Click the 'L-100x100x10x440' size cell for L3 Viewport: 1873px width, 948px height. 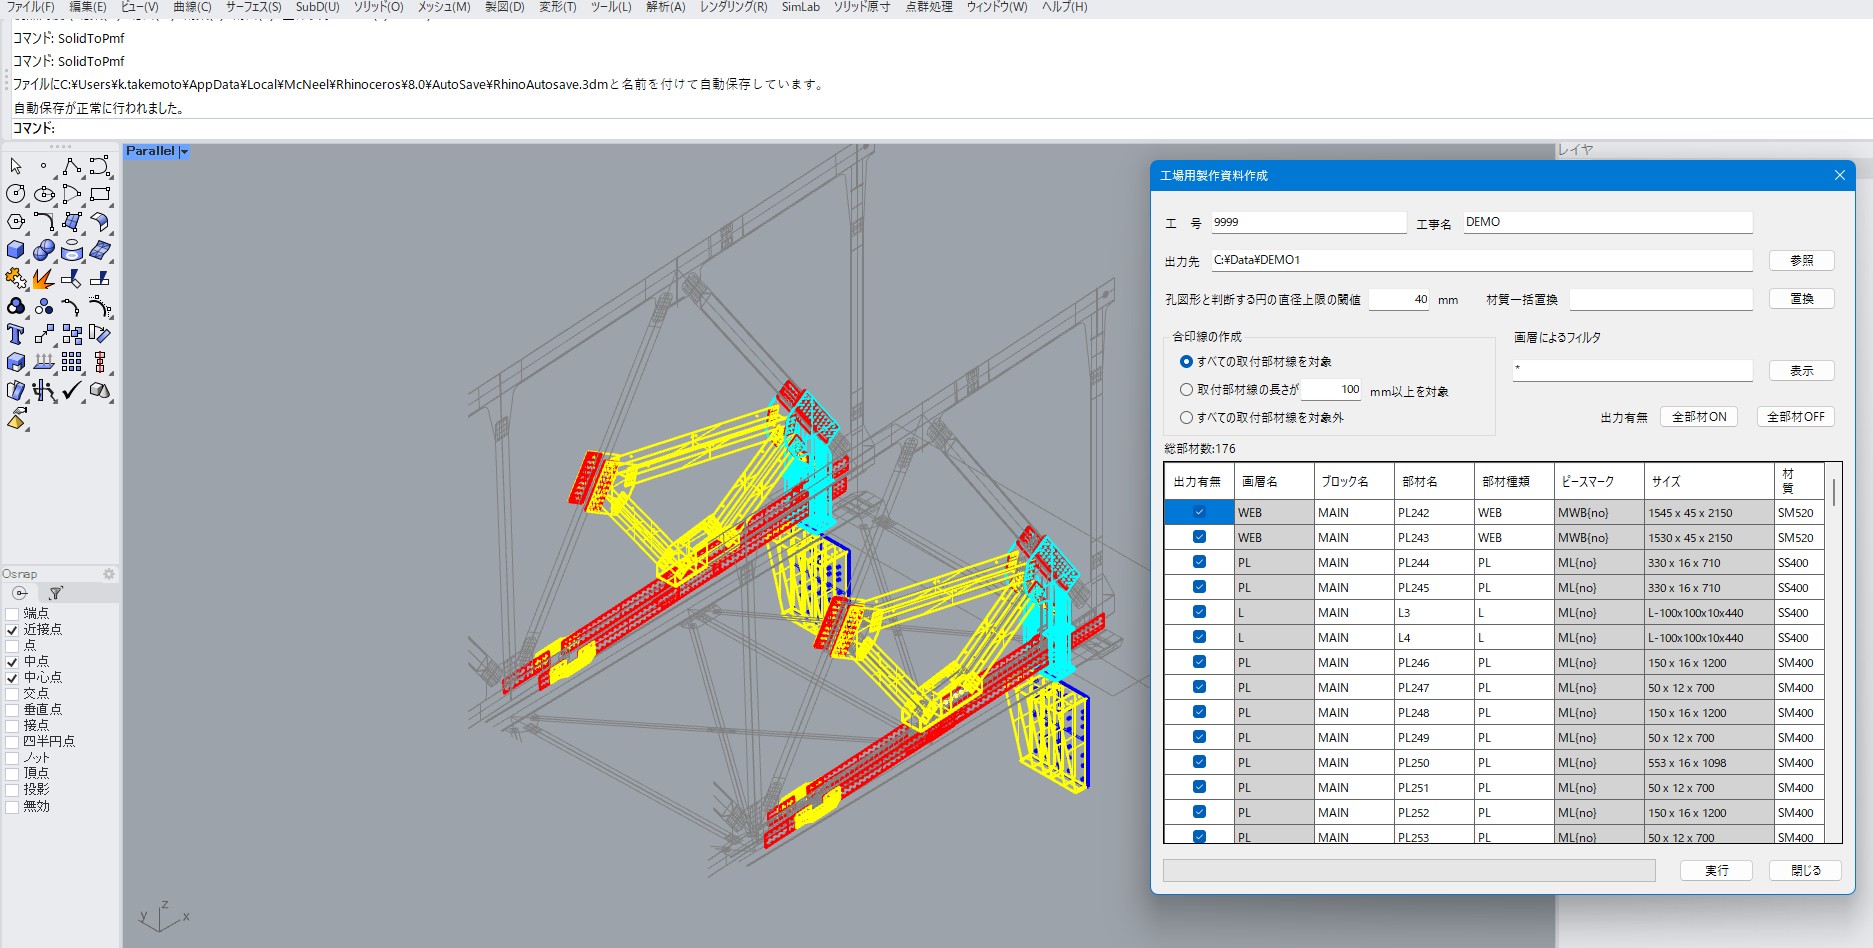click(1709, 613)
